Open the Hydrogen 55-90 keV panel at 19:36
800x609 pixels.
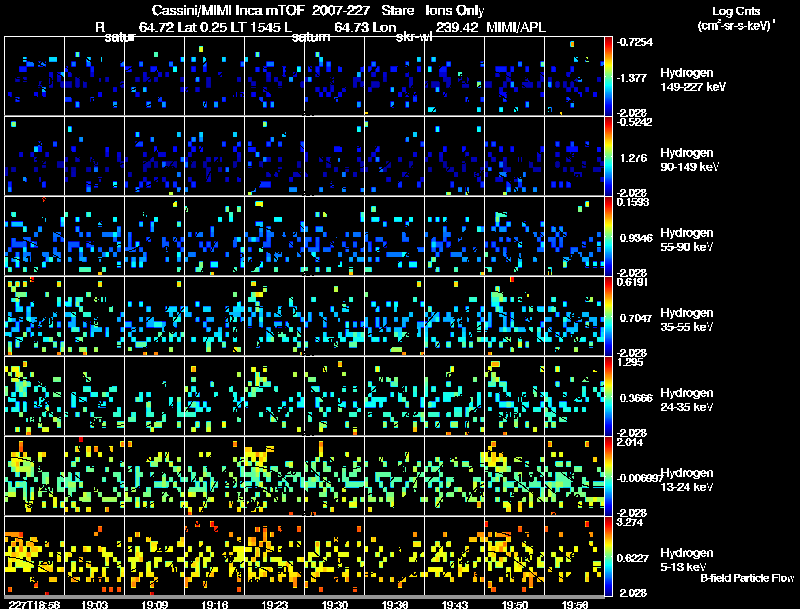tap(394, 236)
